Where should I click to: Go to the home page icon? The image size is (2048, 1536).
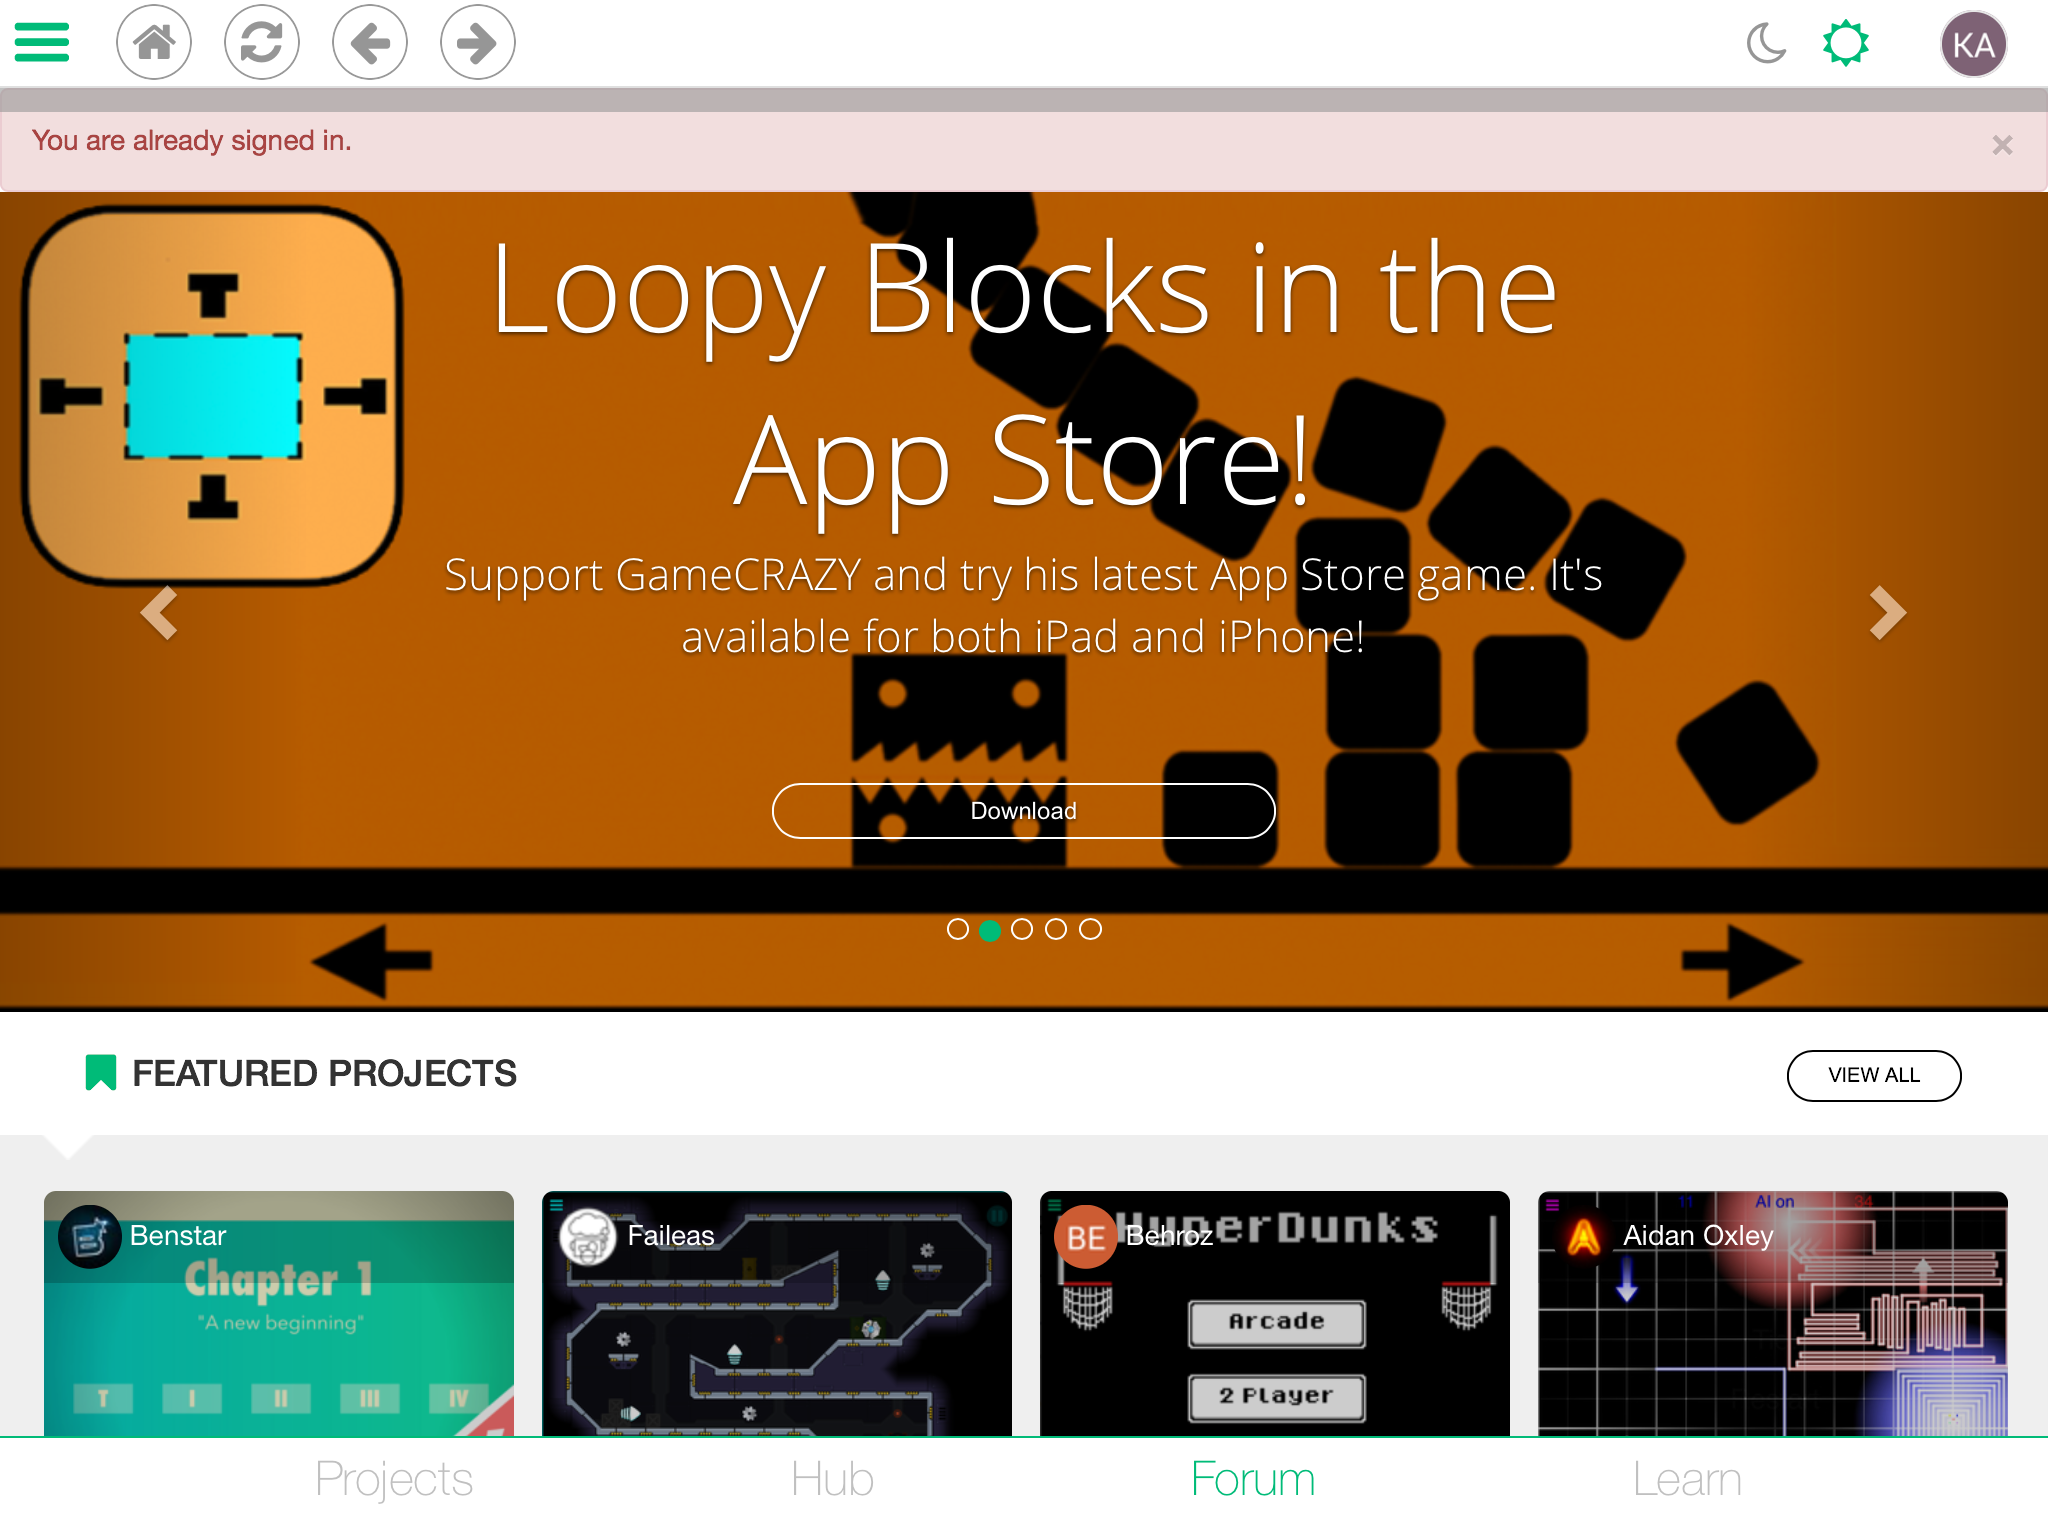154,42
